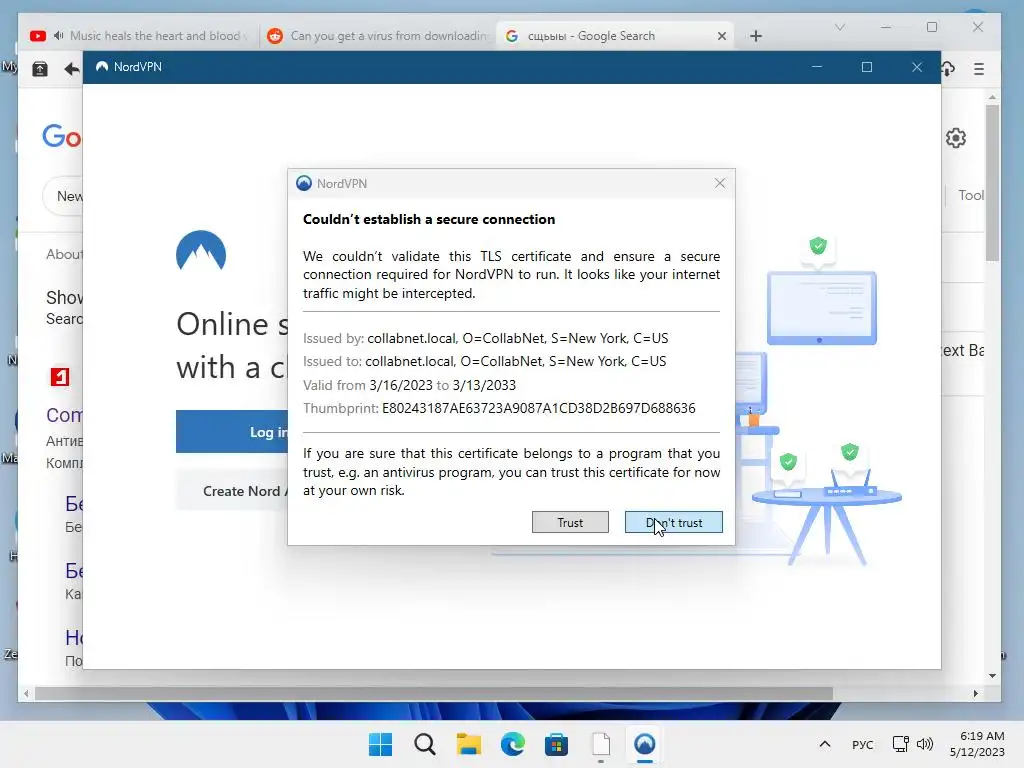
Task: Open the volume control in the tray
Action: tap(925, 744)
